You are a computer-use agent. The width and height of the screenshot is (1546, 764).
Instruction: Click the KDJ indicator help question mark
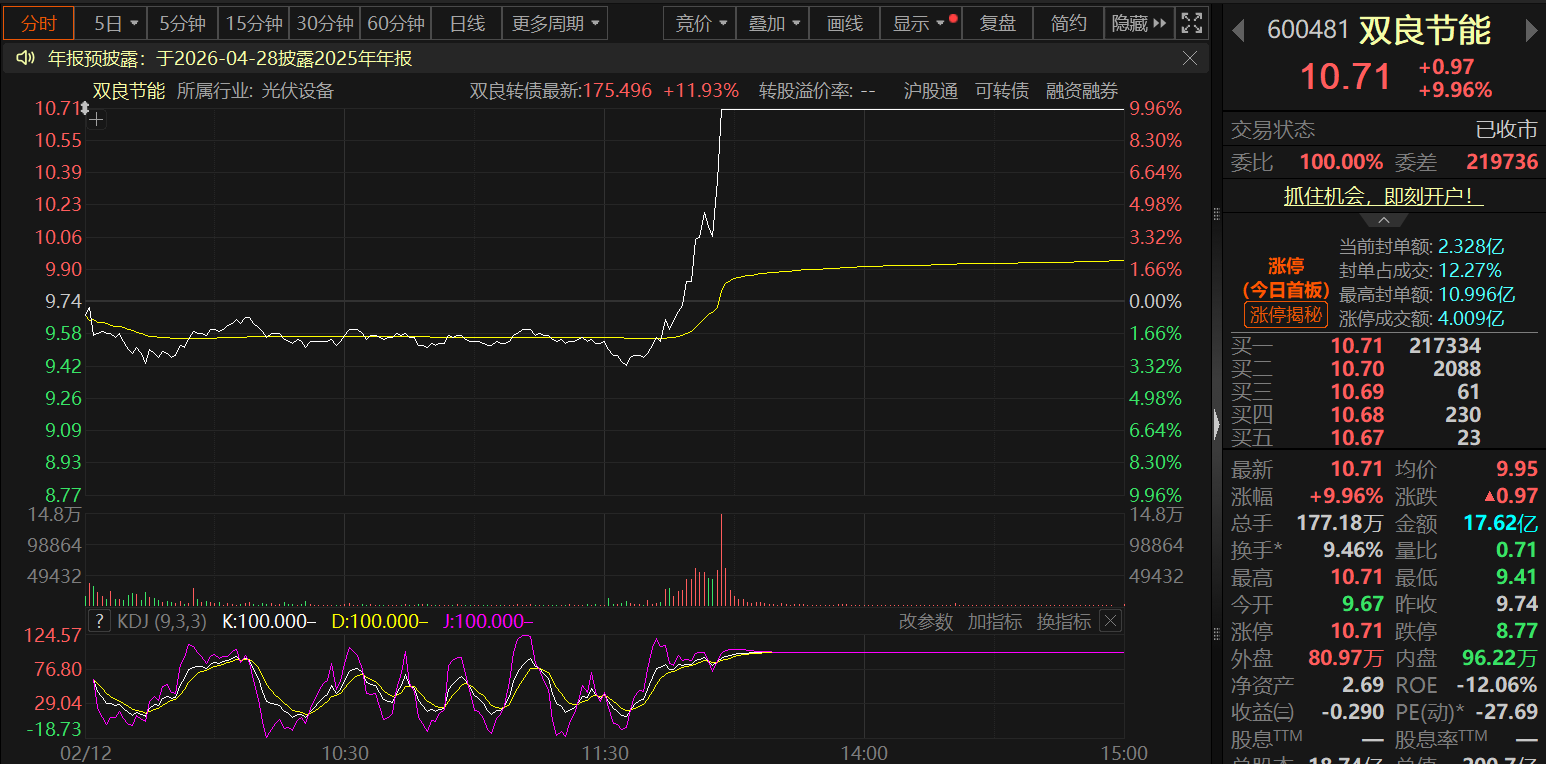tap(99, 621)
